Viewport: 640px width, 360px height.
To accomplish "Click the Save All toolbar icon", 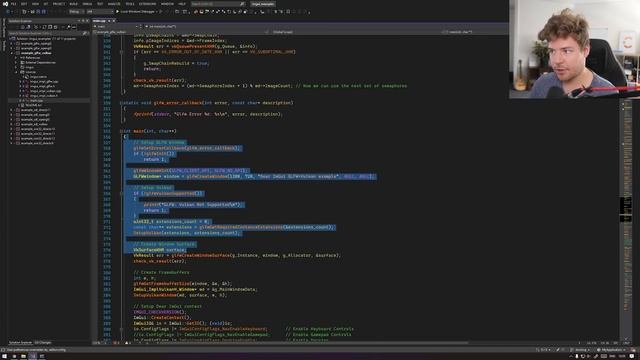I will [44, 11].
